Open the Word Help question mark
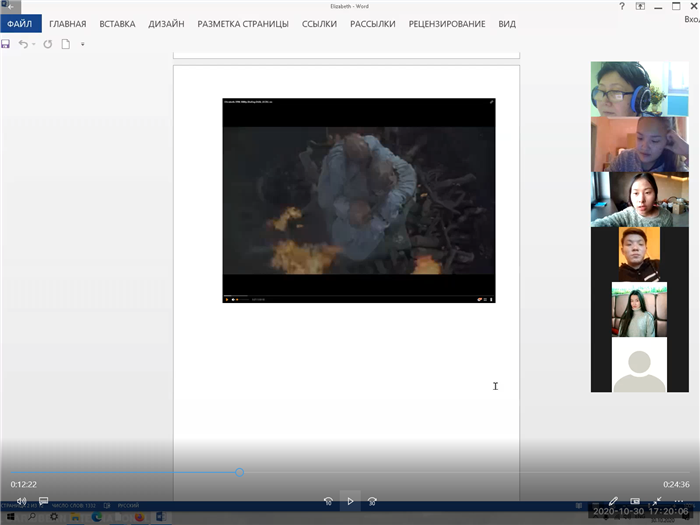The image size is (700, 525). coord(622,6)
